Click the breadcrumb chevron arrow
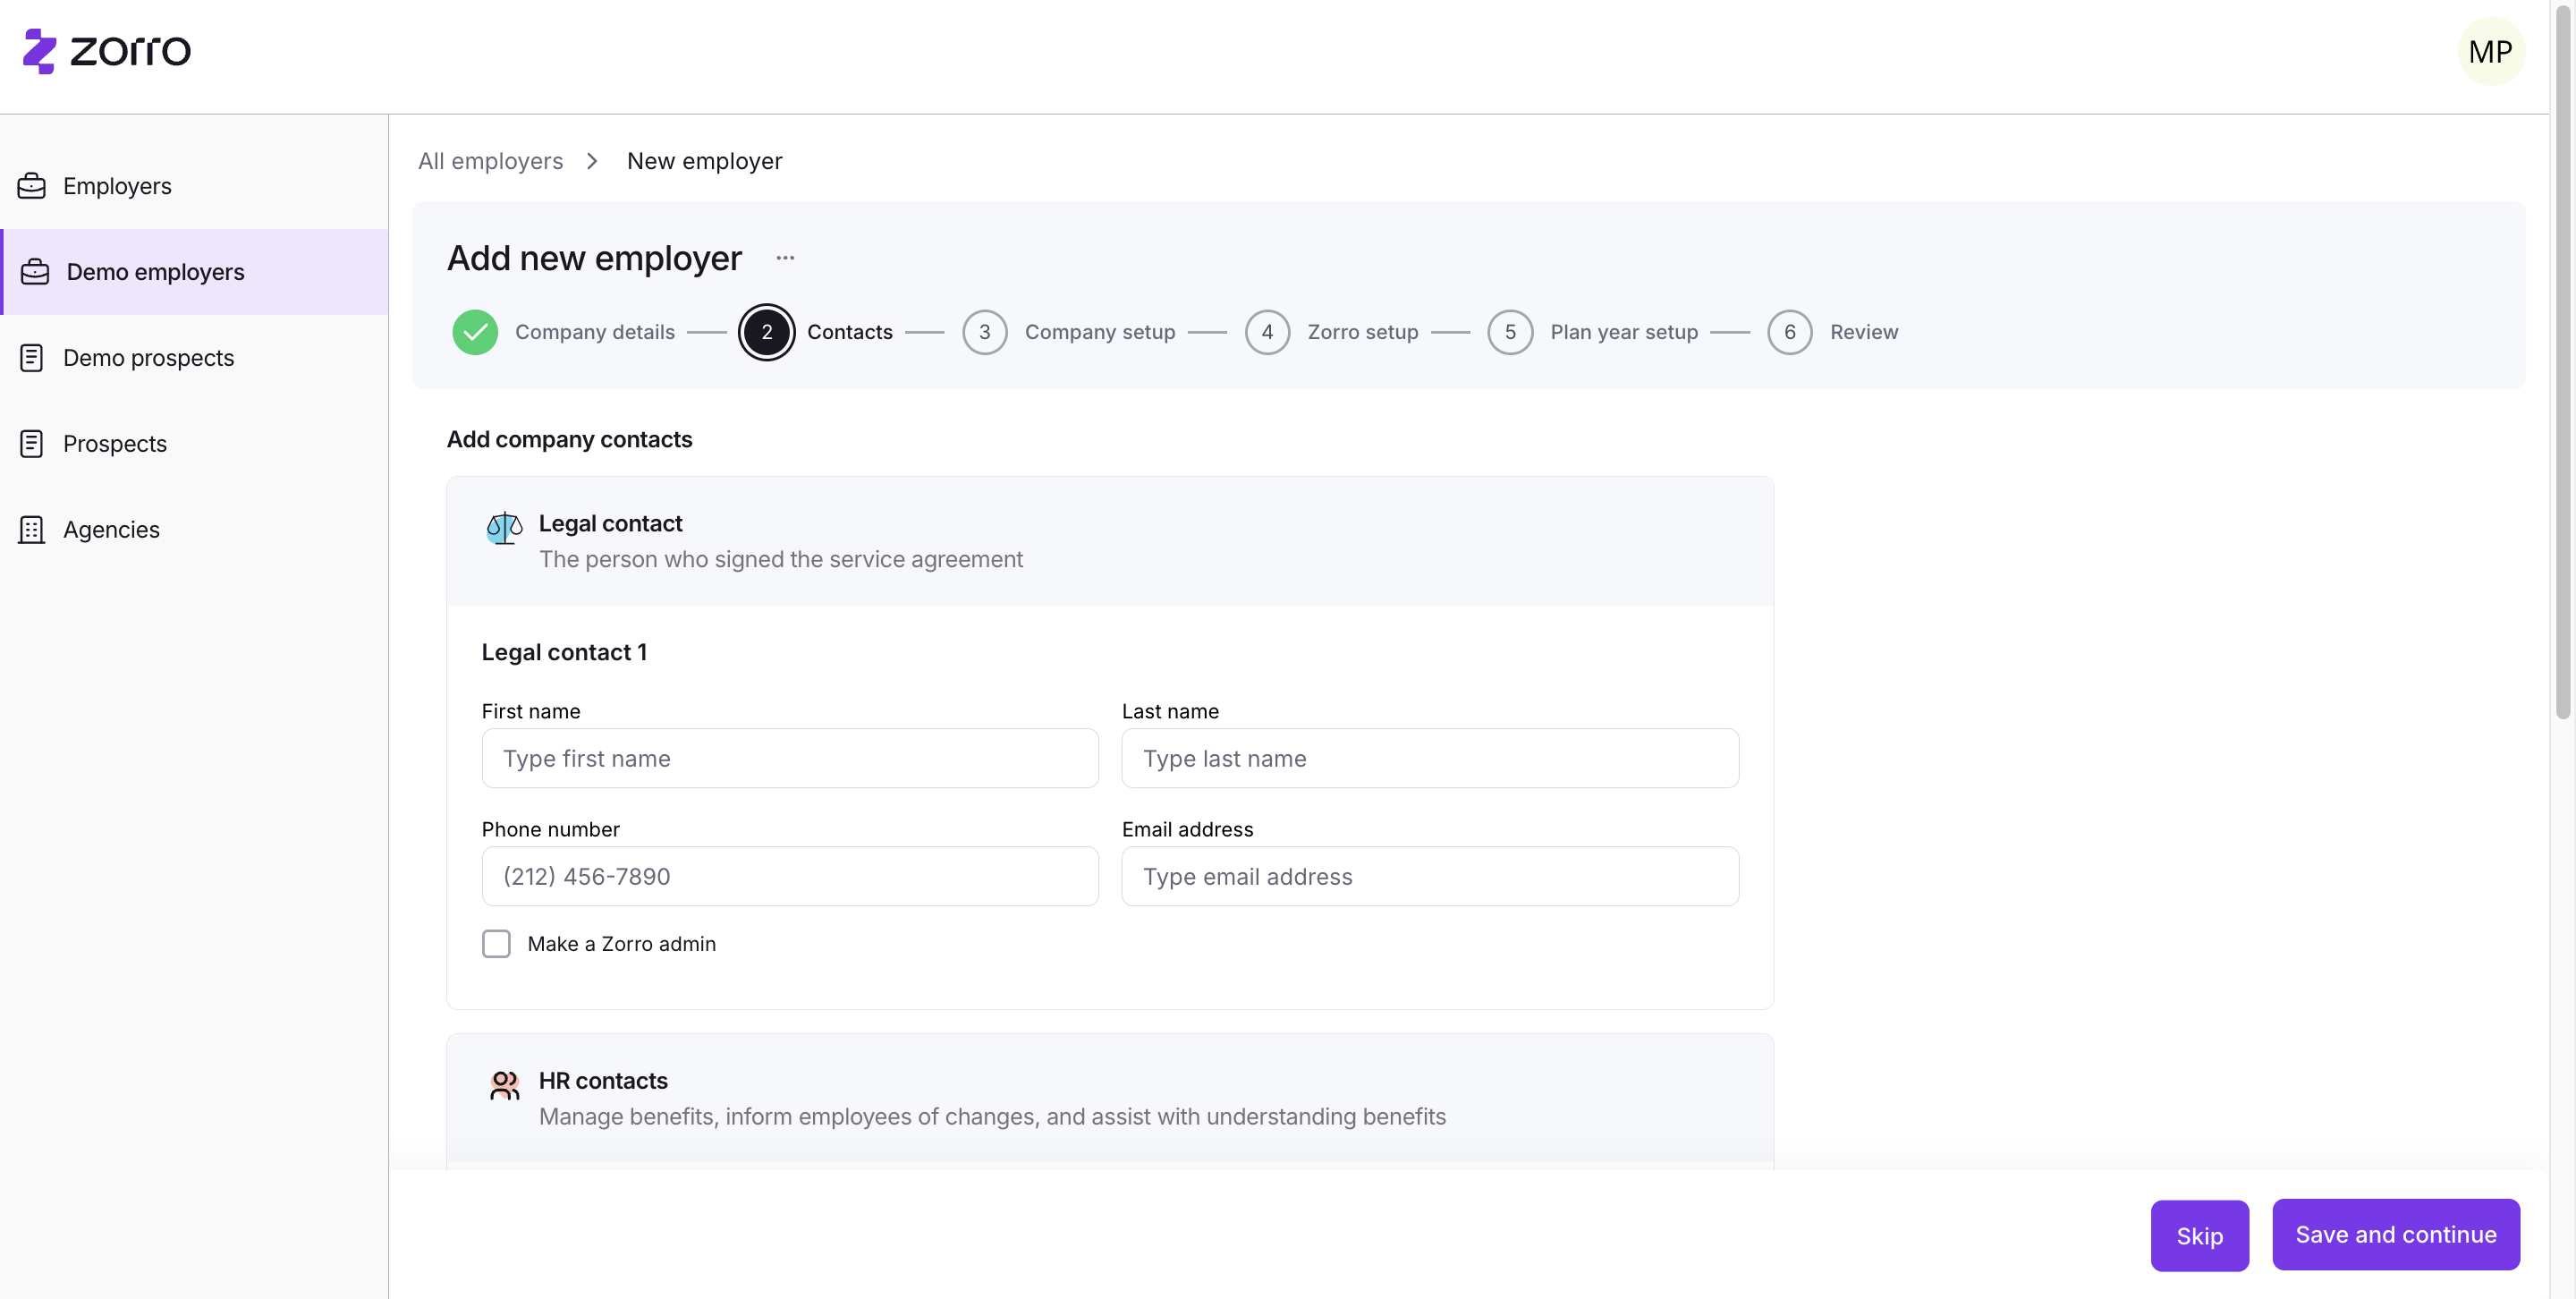The width and height of the screenshot is (2576, 1299). [592, 161]
